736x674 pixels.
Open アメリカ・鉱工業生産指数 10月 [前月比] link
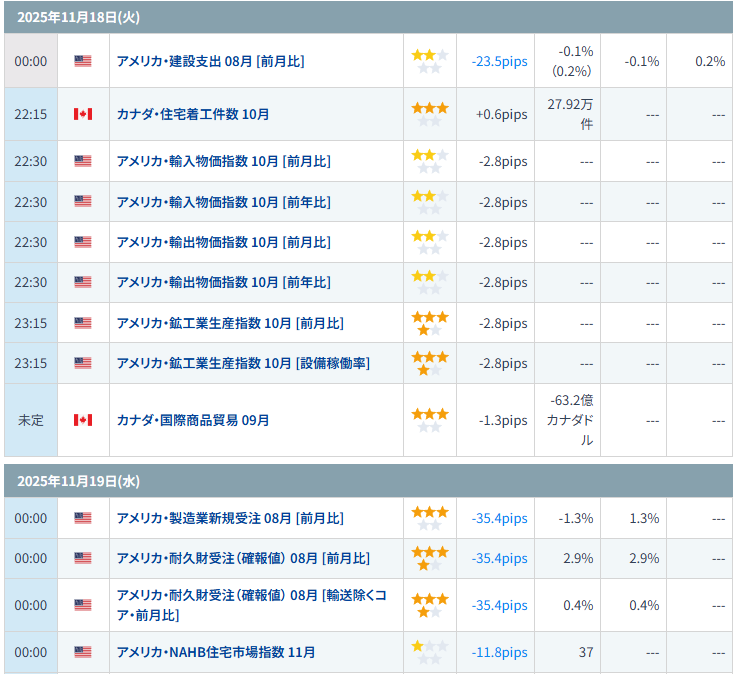[230, 323]
